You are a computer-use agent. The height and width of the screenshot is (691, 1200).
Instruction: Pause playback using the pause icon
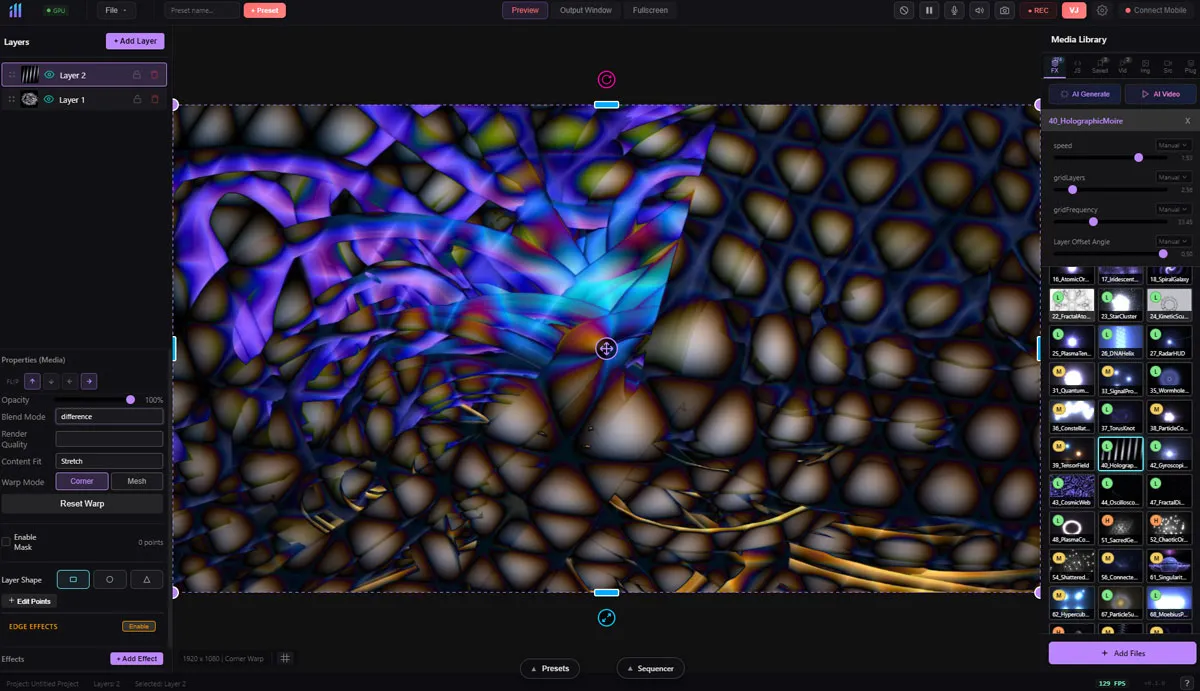[x=929, y=10]
